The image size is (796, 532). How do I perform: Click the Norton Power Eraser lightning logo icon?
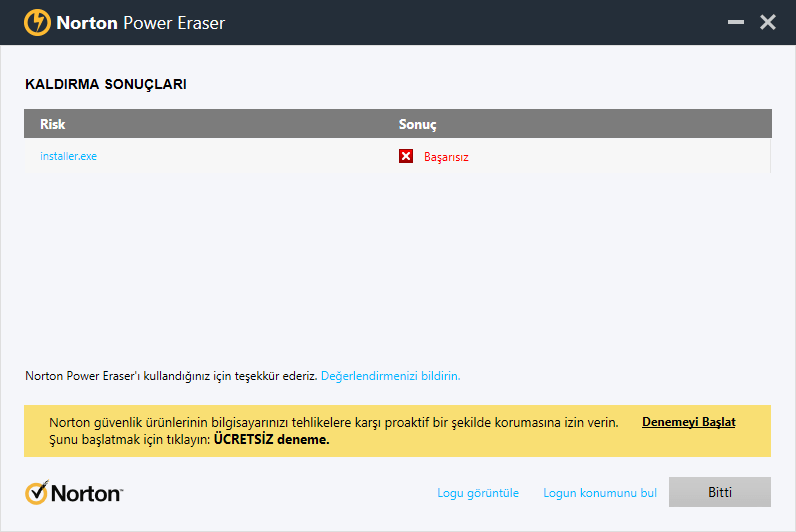click(37, 22)
